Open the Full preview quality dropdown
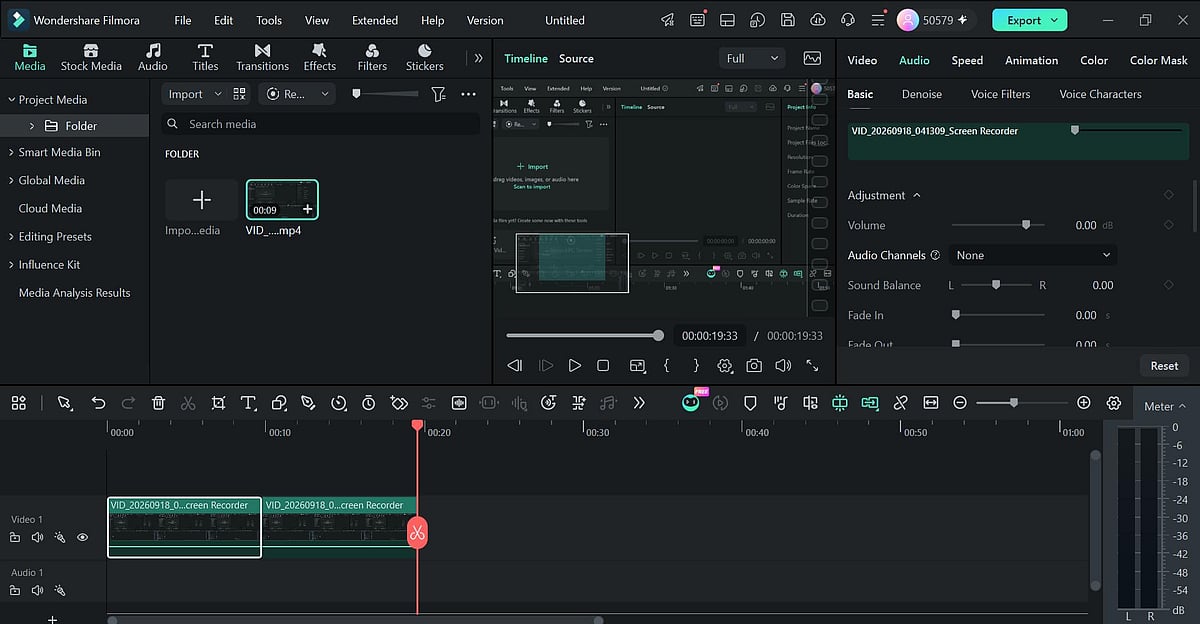Image resolution: width=1200 pixels, height=624 pixels. point(750,59)
